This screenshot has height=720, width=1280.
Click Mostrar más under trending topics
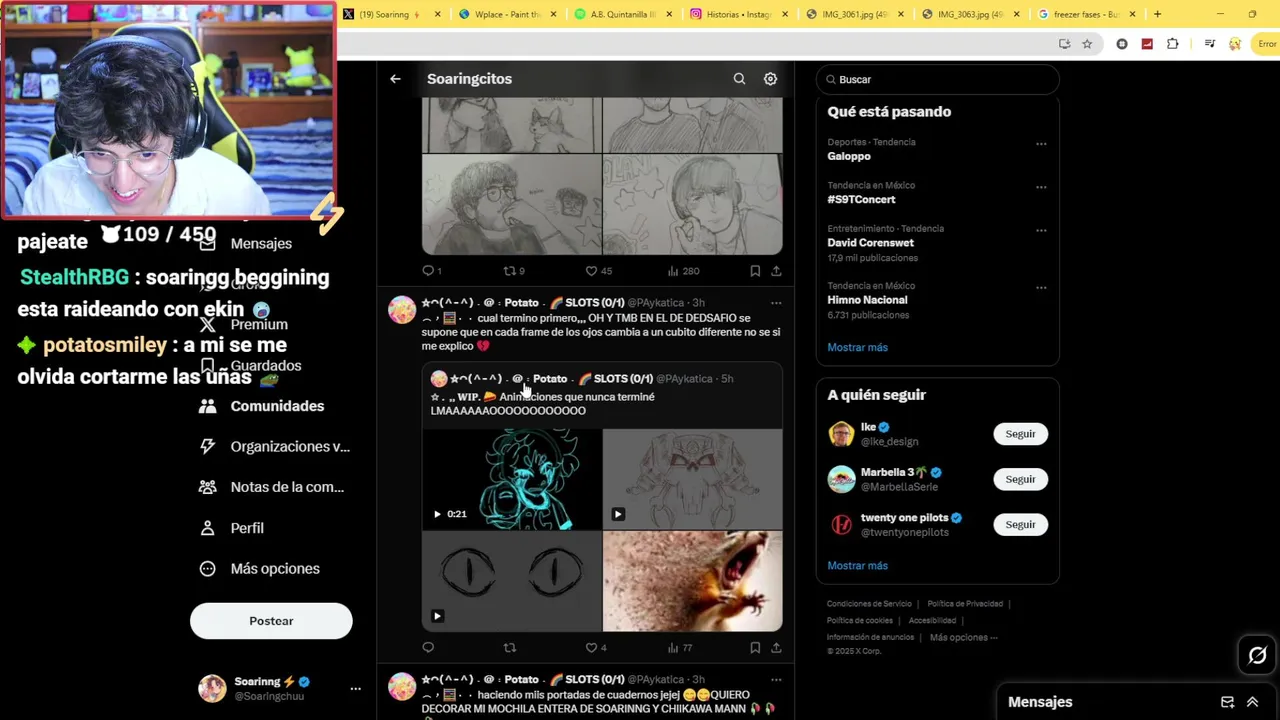tap(857, 347)
